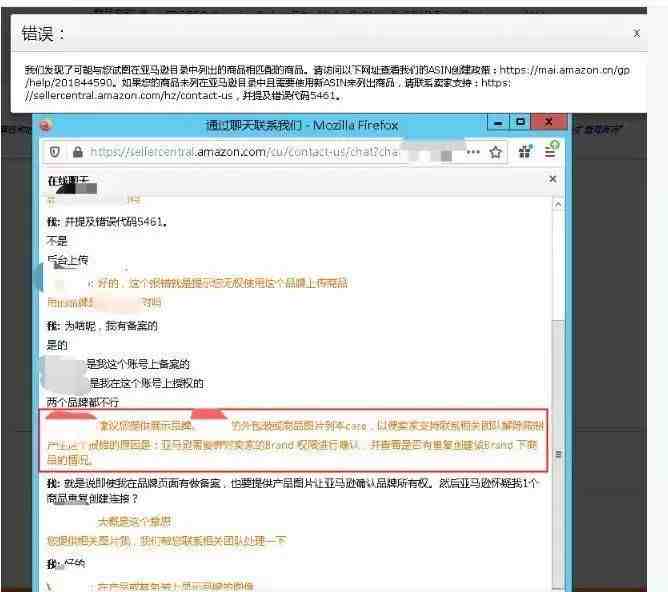This screenshot has width=668, height=592.
Task: Click the Firefox tracking protection shield icon
Action: 55,152
